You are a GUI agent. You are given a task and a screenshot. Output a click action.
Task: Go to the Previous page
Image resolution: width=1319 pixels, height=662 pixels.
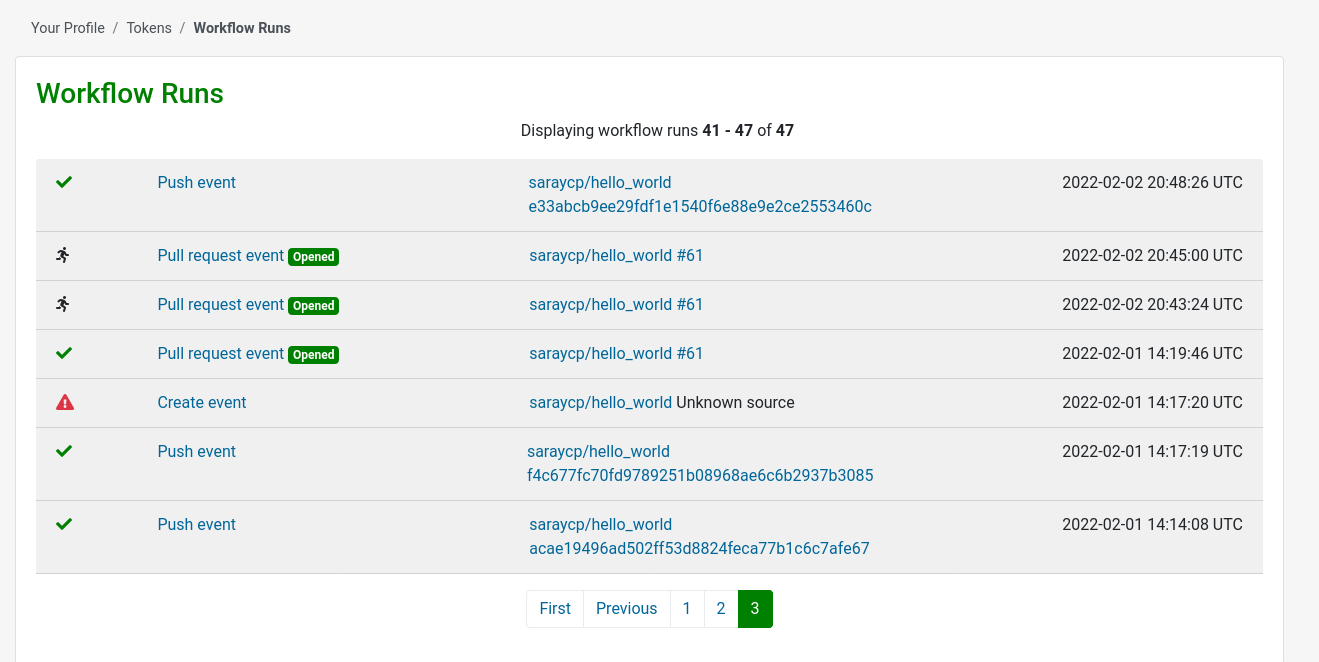[x=626, y=608]
